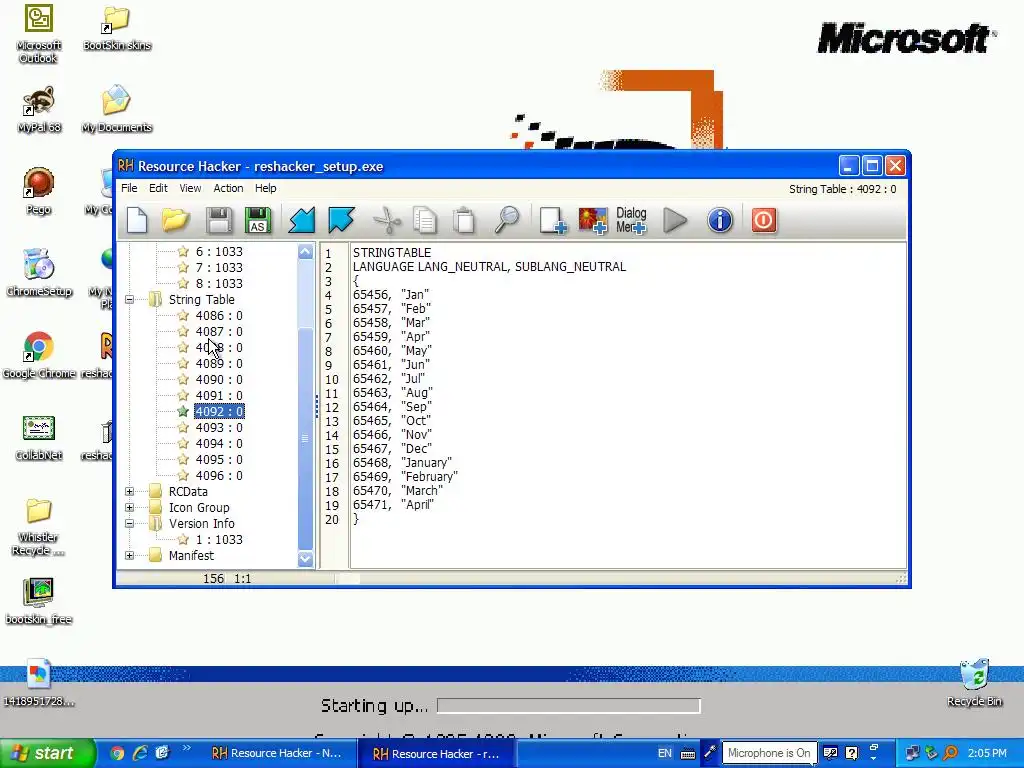Open Microsoft Outlook desktop icon
Viewport: 1024px width, 768px height.
(39, 34)
